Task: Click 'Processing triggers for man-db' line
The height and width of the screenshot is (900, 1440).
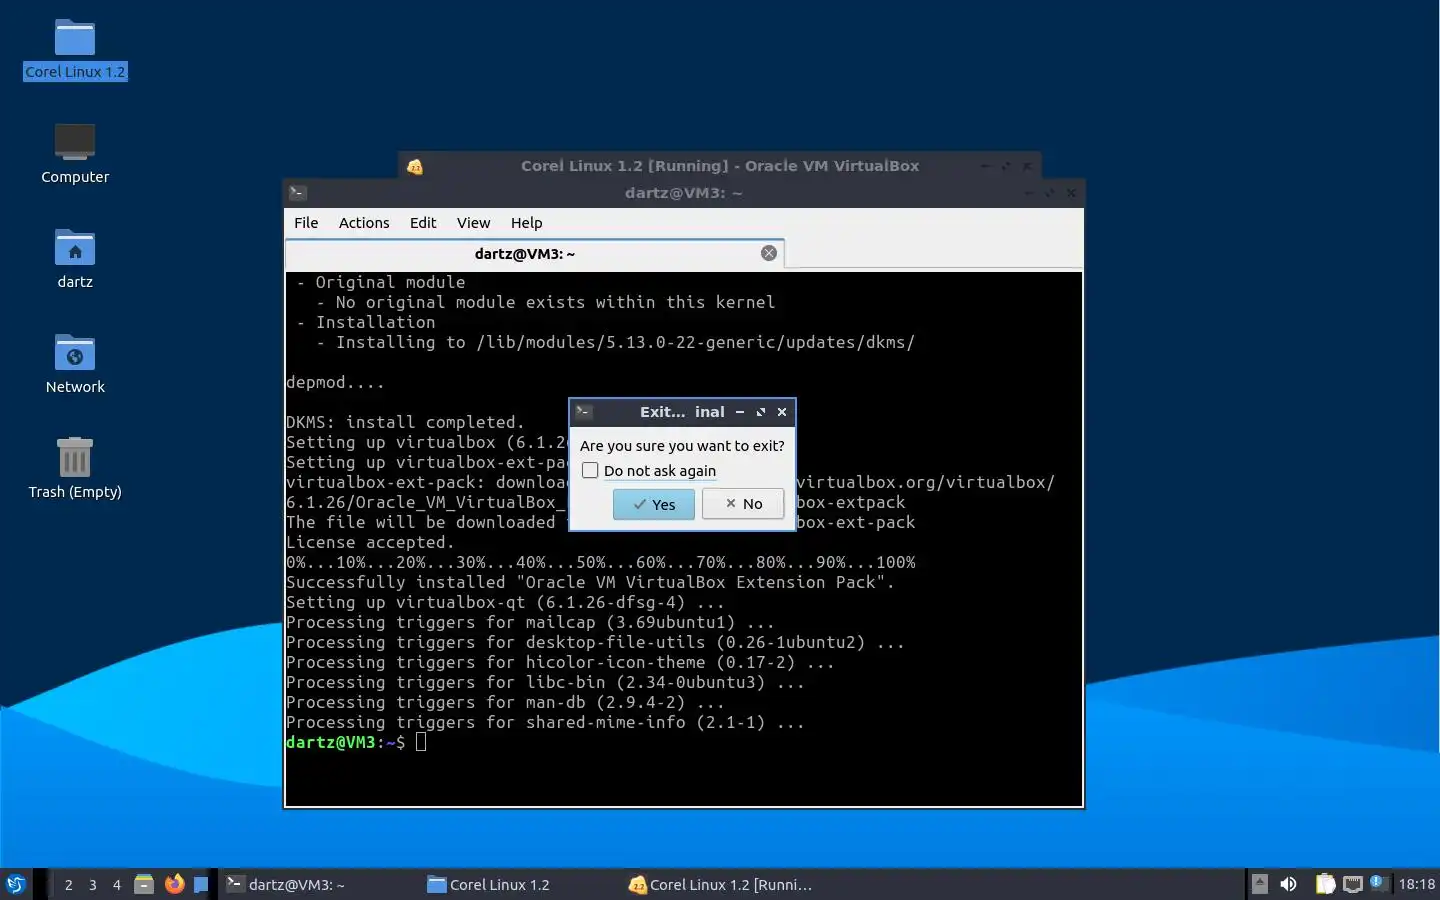Action: (505, 702)
